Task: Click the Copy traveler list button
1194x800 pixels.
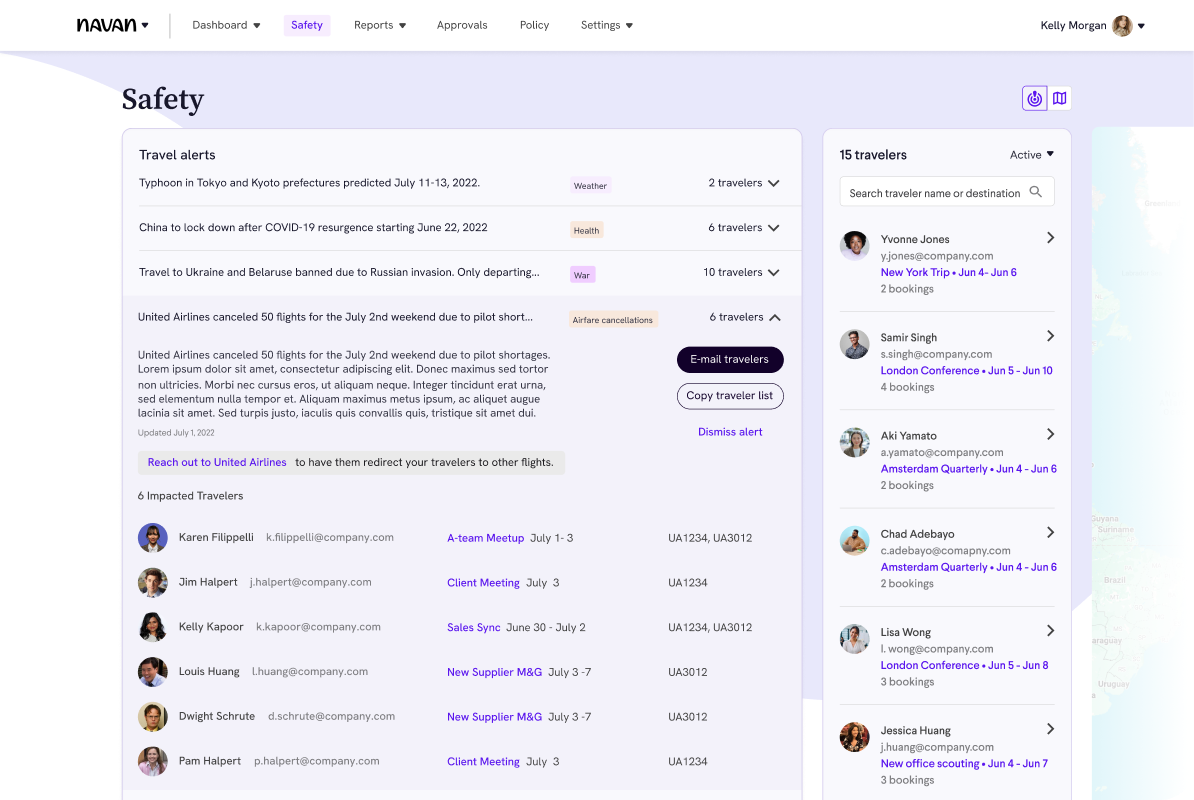Action: [x=729, y=396]
